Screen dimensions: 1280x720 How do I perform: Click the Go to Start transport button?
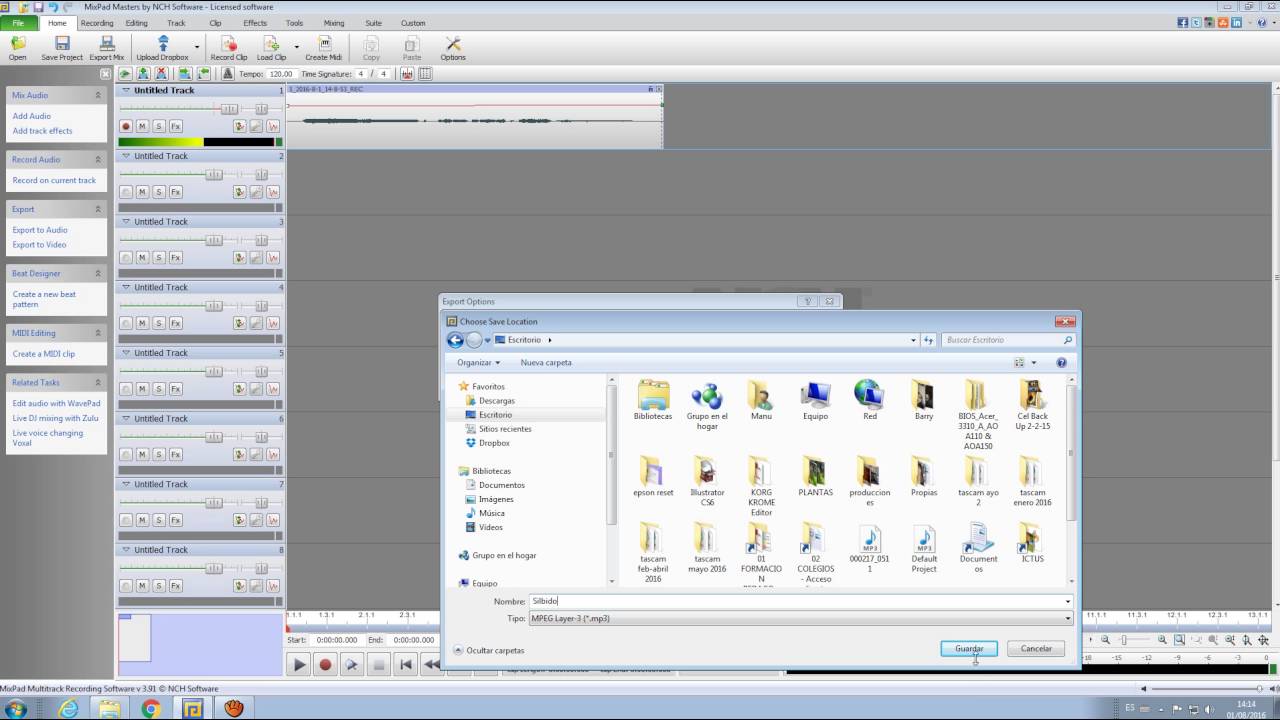tap(405, 664)
